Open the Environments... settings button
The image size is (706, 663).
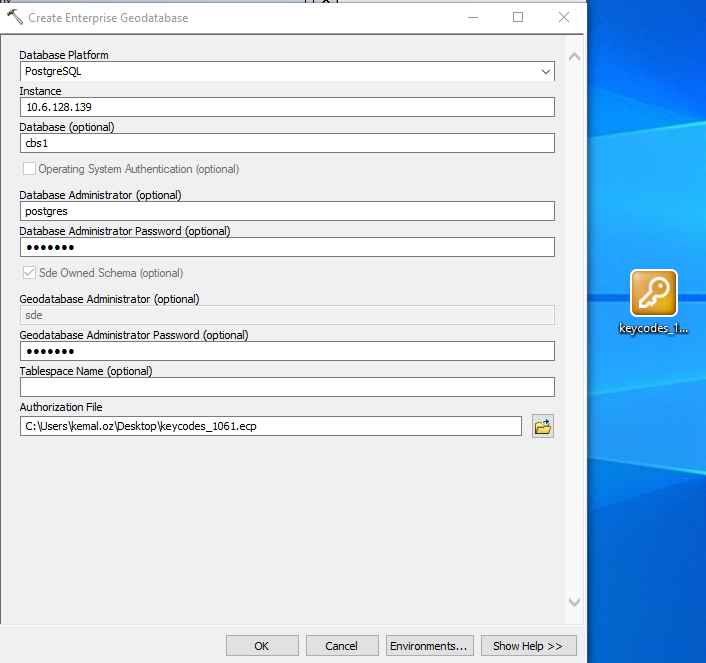[x=430, y=646]
